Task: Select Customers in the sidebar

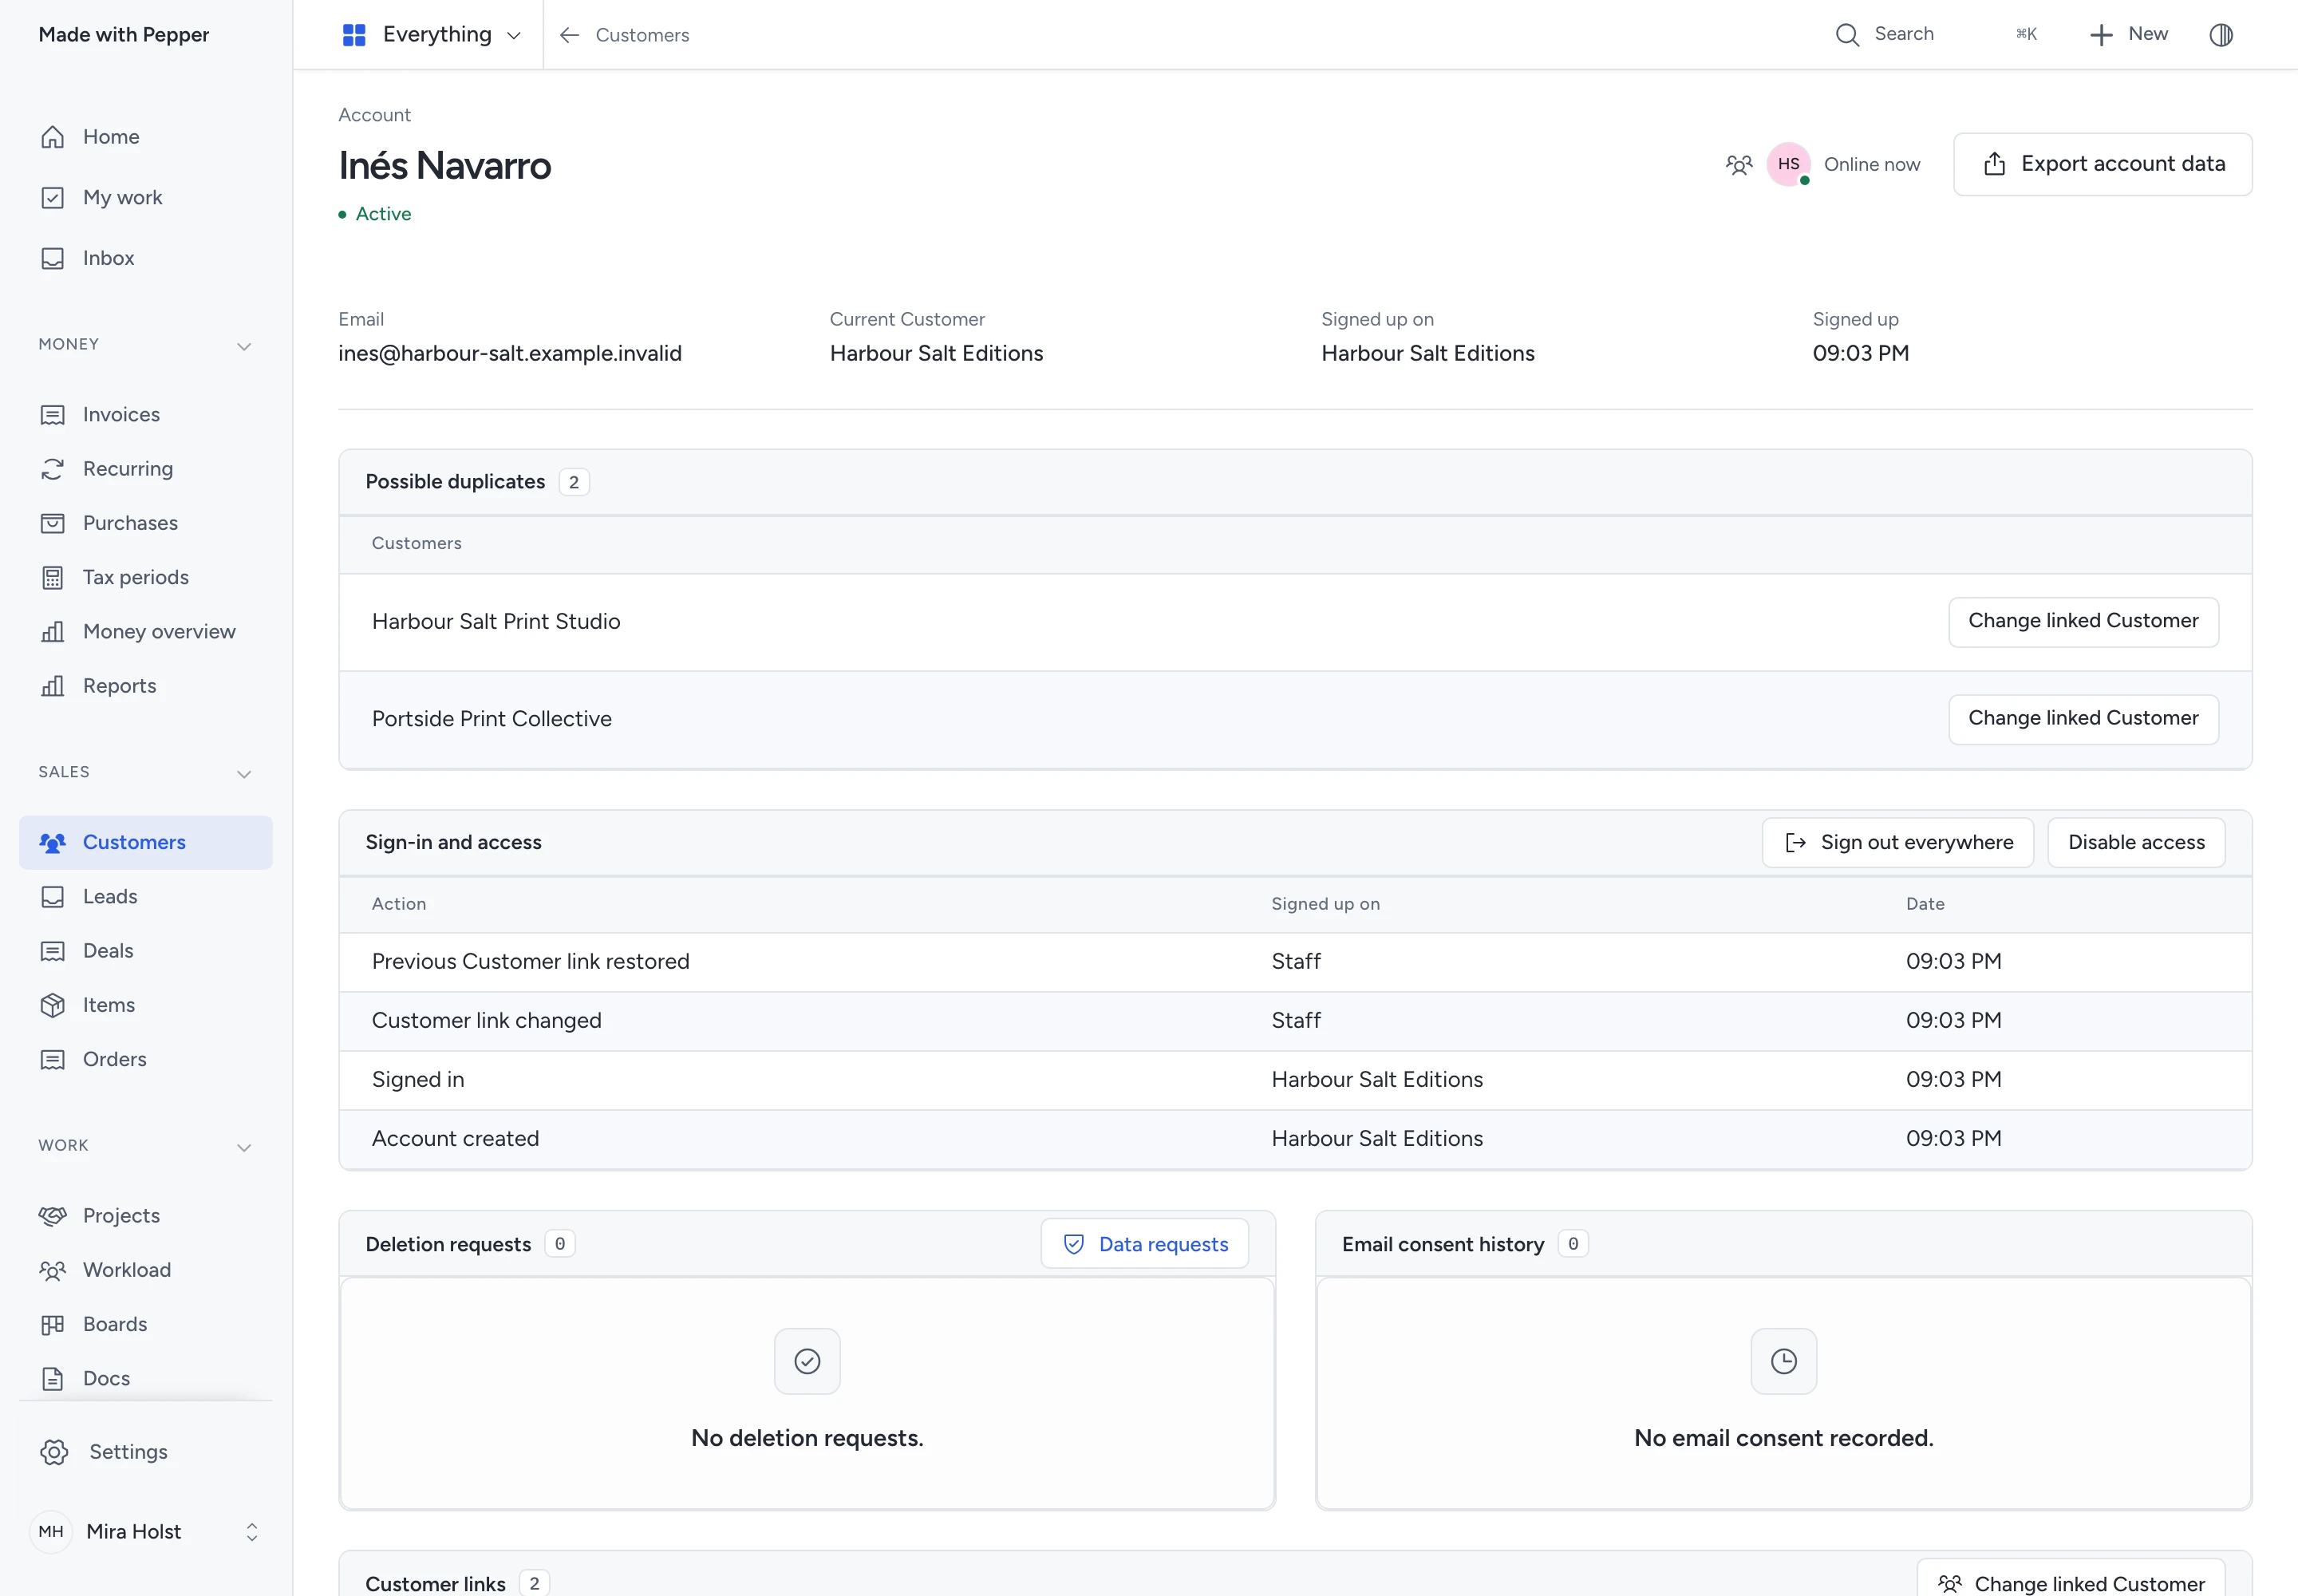Action: [146, 843]
